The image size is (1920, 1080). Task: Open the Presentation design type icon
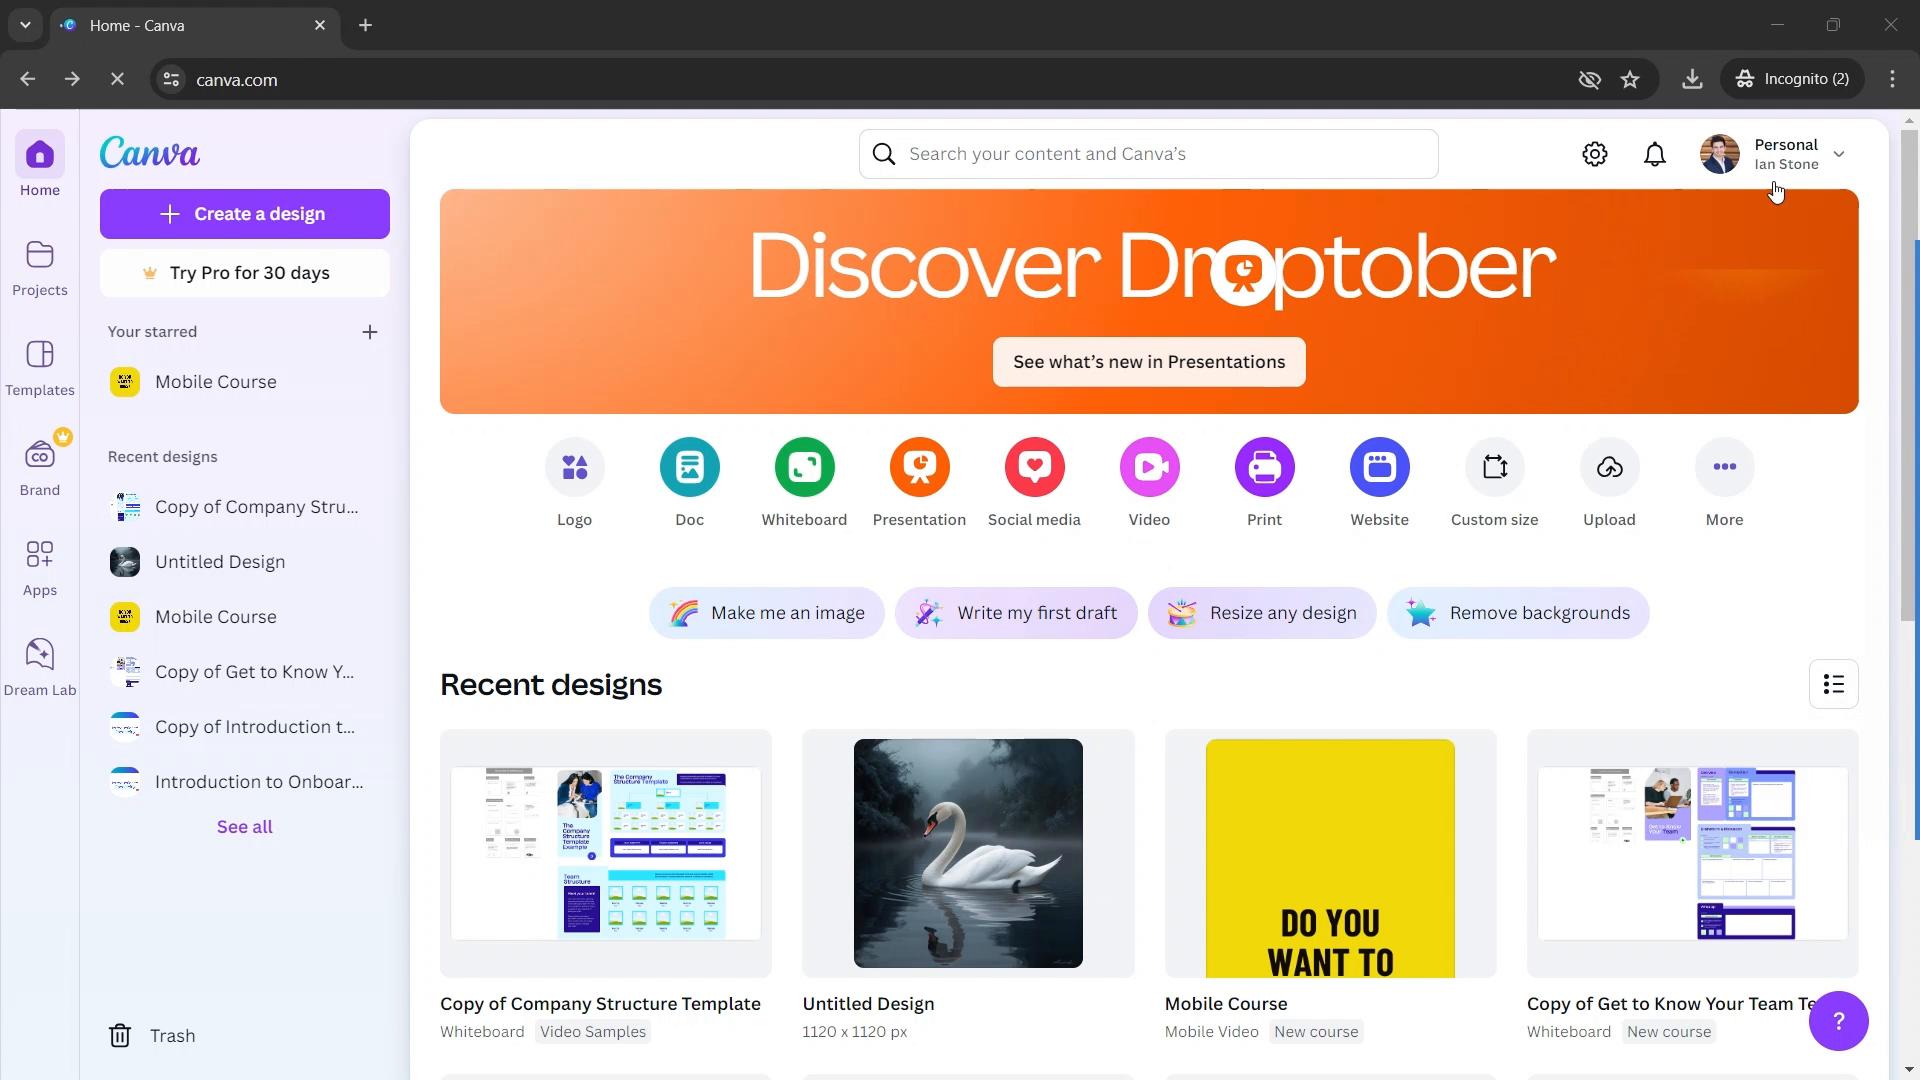pyautogui.click(x=919, y=465)
